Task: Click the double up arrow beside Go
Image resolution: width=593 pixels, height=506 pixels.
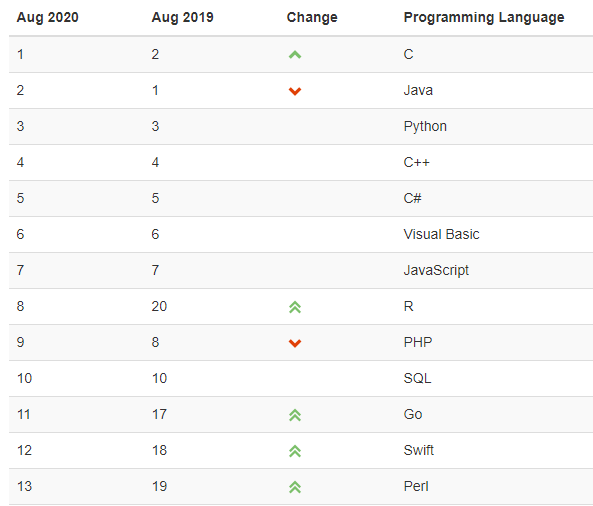Action: [295, 415]
